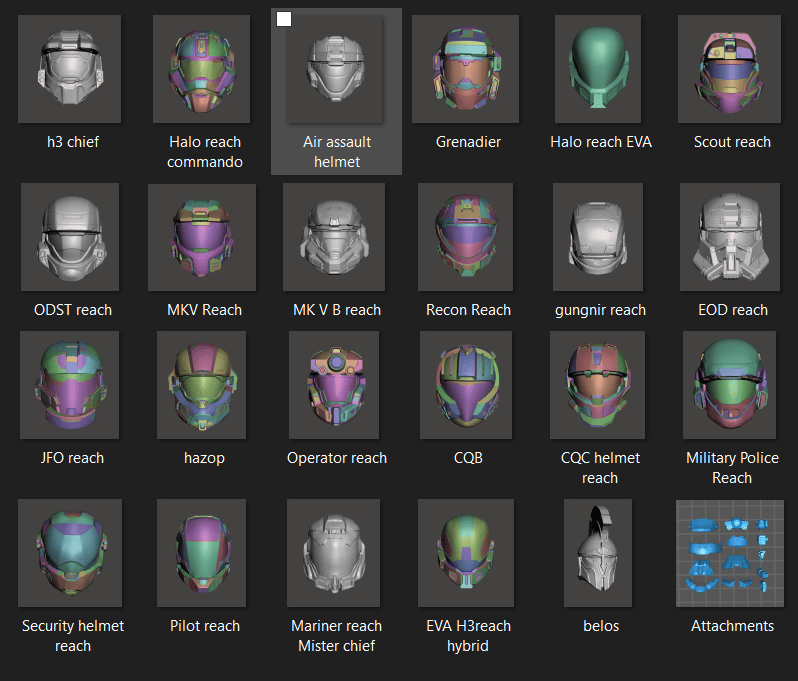
Task: Select the Pilot reach helmet thumbnail
Action: coord(202,553)
